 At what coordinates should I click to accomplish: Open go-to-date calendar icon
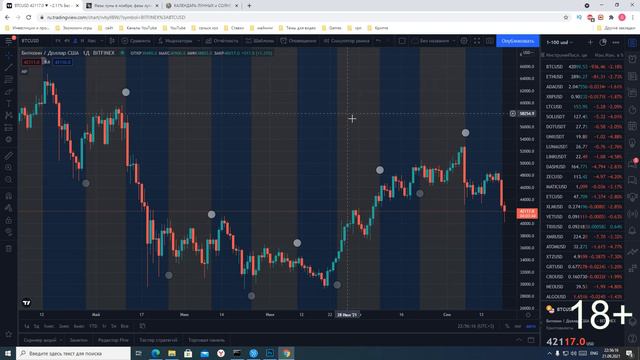point(142,326)
